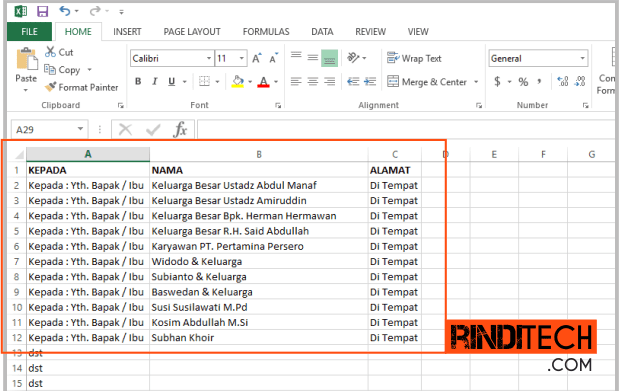Screen dimensions: 619x391
Task: Expand Paste options arrow
Action: tap(26, 90)
